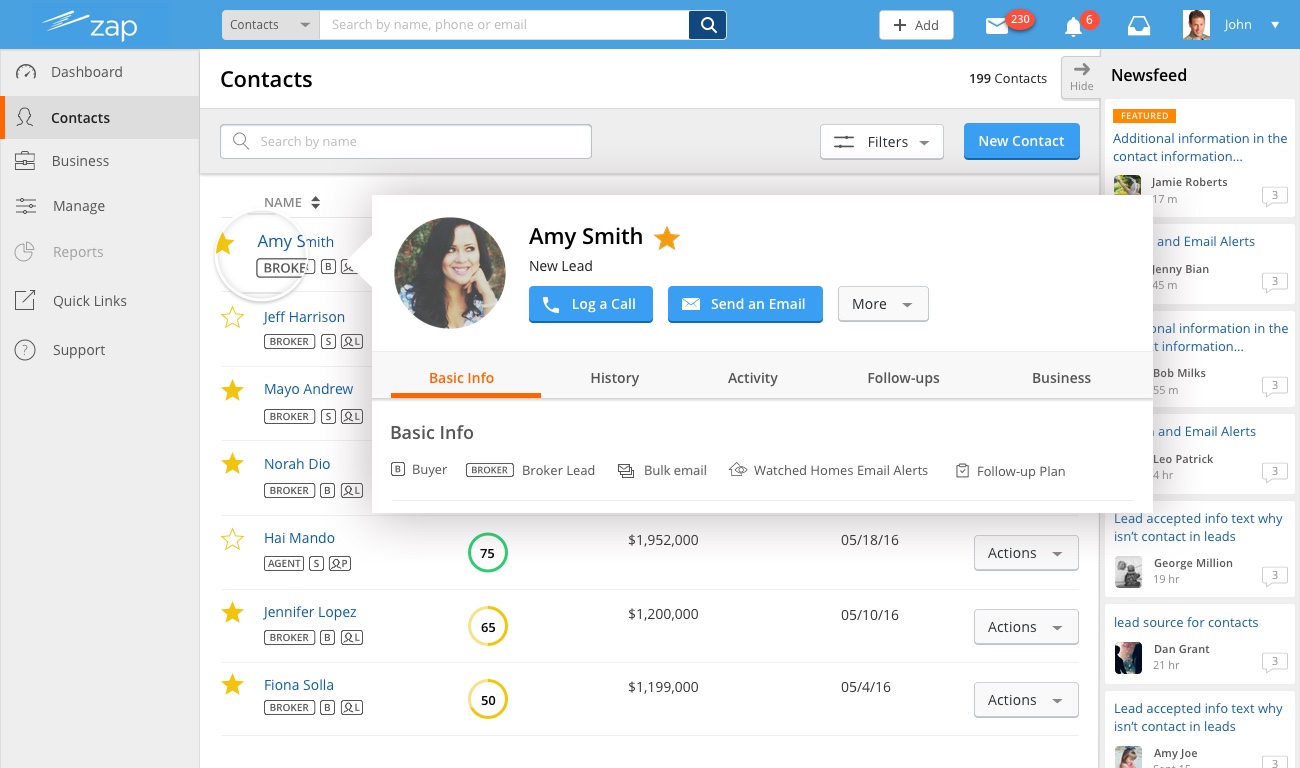This screenshot has width=1300, height=768.
Task: Open the Actions dropdown for Hai Mando
Action: [x=1026, y=553]
